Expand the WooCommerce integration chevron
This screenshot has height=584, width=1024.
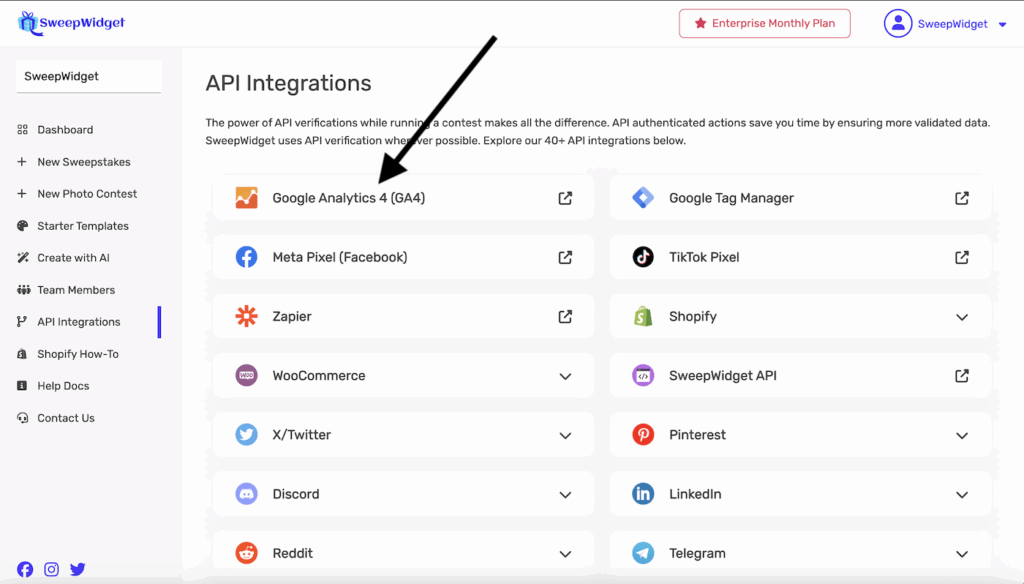tap(565, 376)
